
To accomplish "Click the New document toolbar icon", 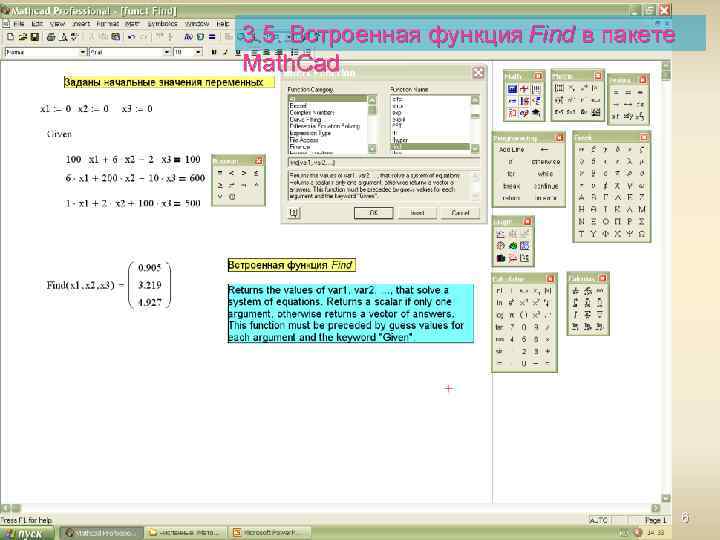I will point(10,37).
